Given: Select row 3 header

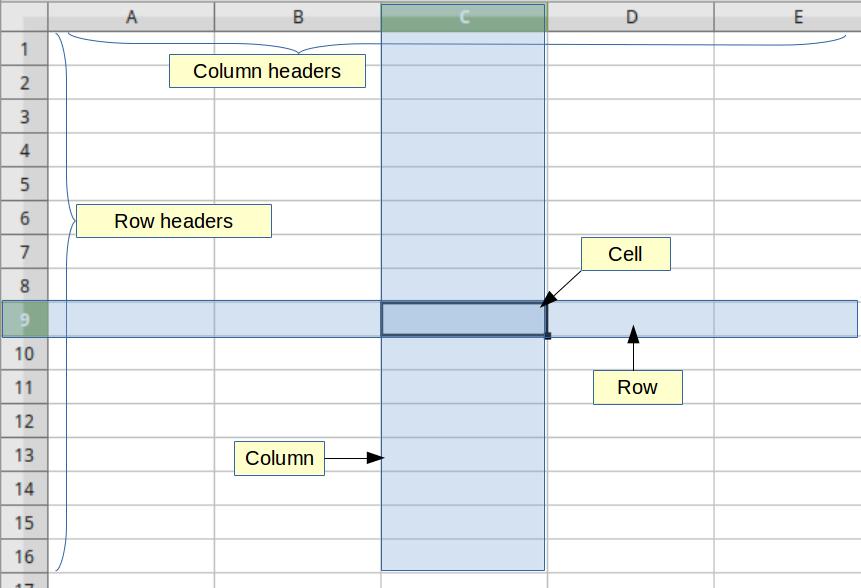Looking at the screenshot, I should 24,116.
